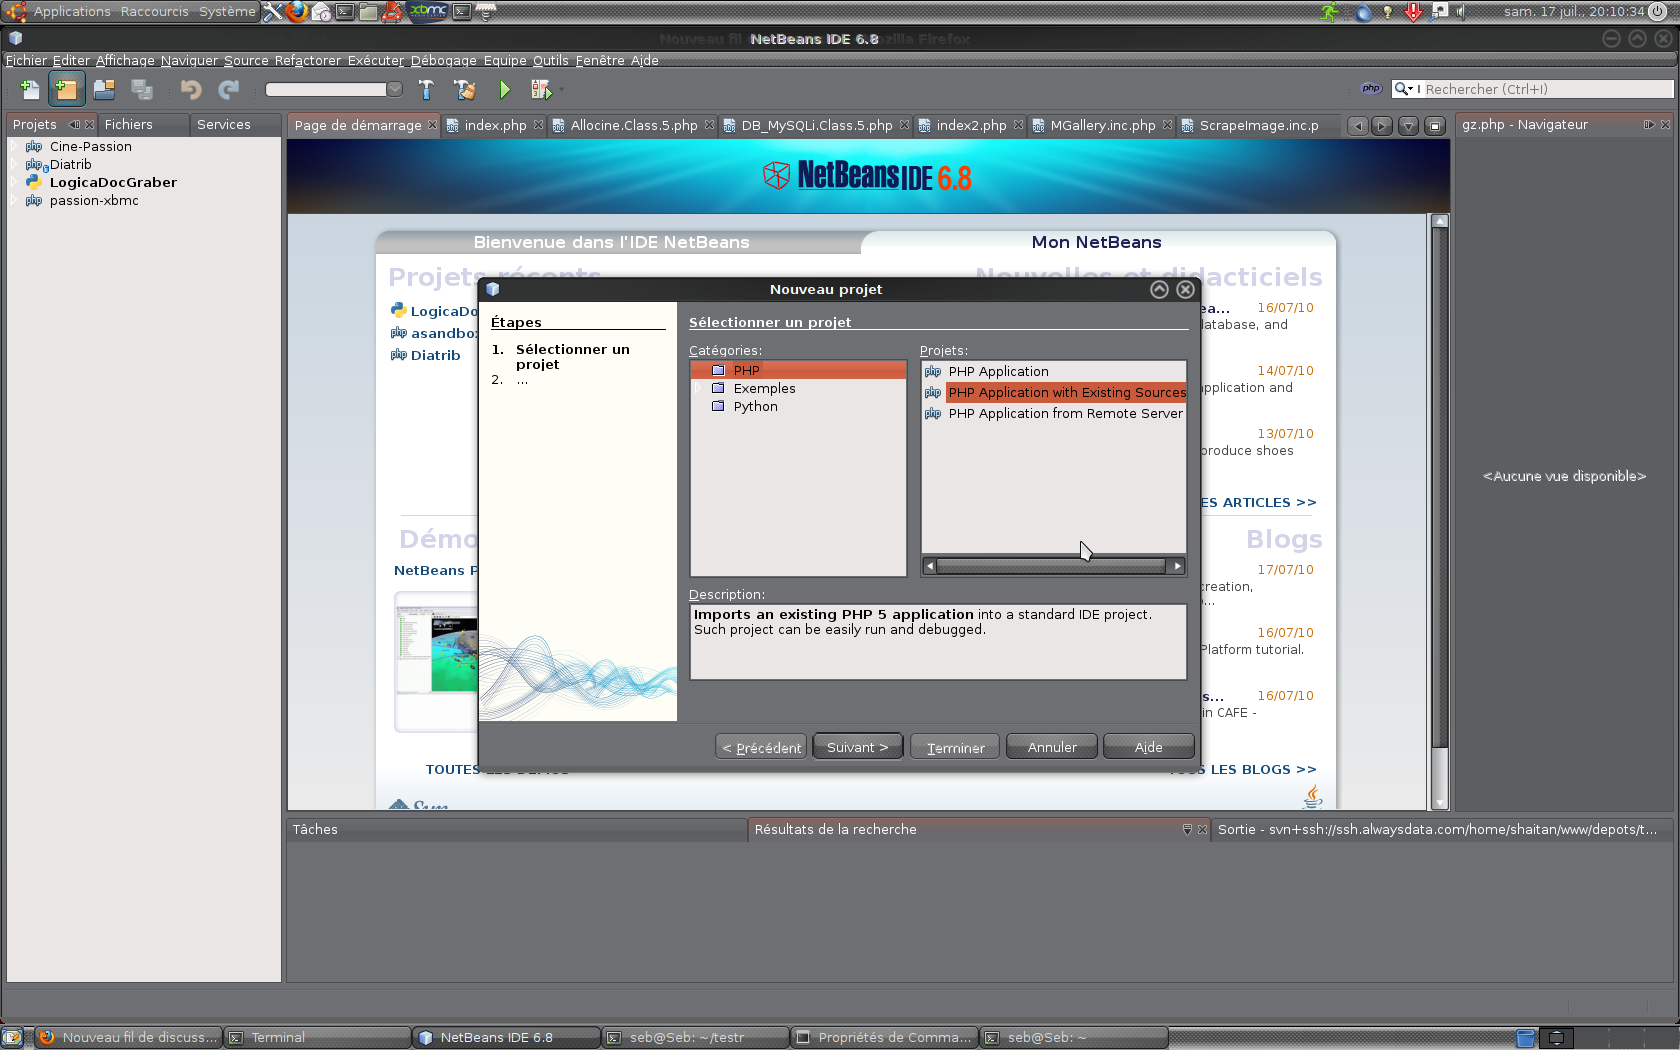1680x1050 pixels.
Task: Click the Précédent button
Action: [762, 747]
